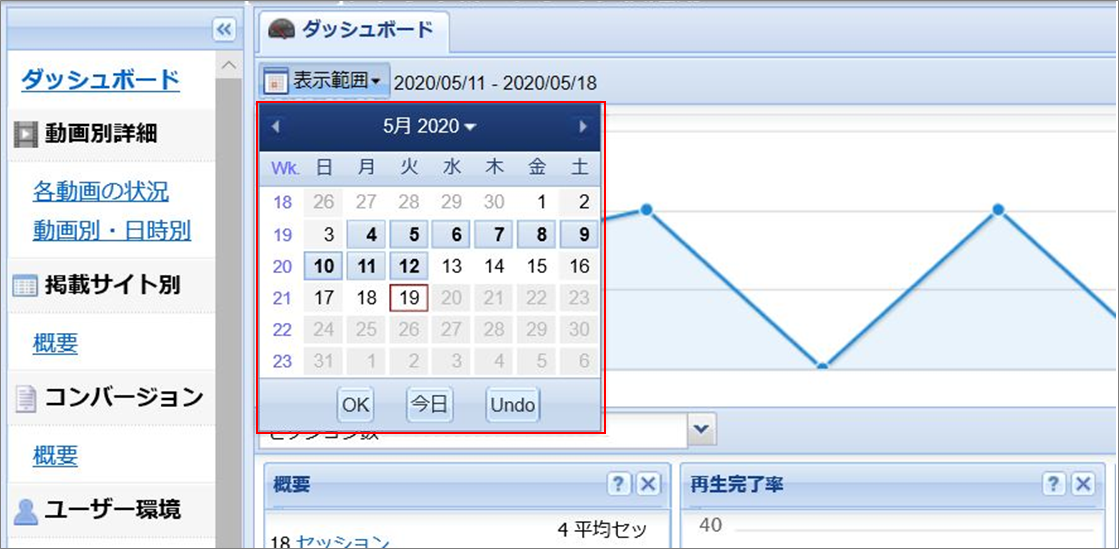Screen dimensions: 1119x549
Task: Collapse the sidebar with the double-chevron icon
Action: click(x=223, y=29)
